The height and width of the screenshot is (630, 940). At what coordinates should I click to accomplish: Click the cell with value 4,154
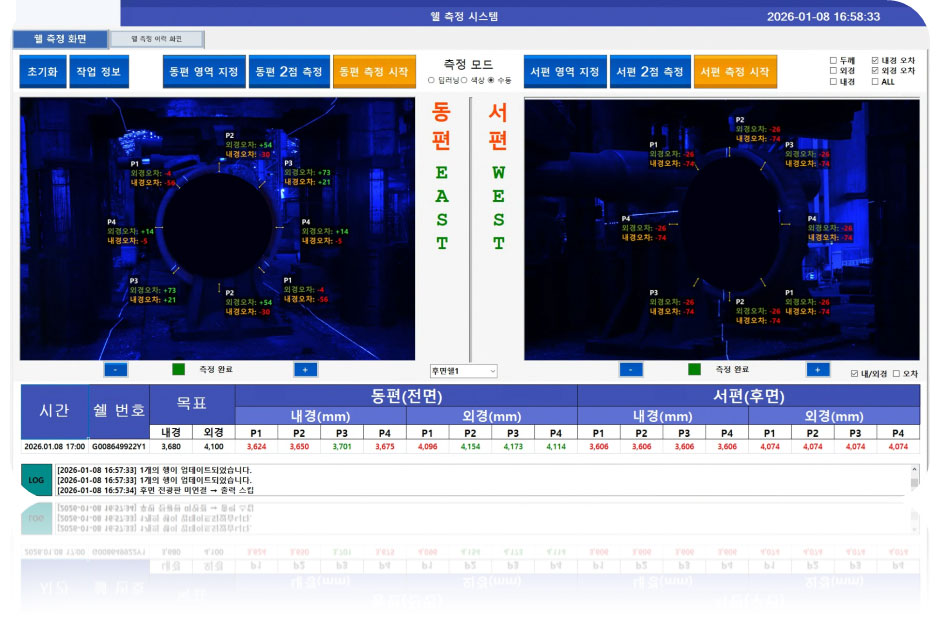(x=470, y=447)
